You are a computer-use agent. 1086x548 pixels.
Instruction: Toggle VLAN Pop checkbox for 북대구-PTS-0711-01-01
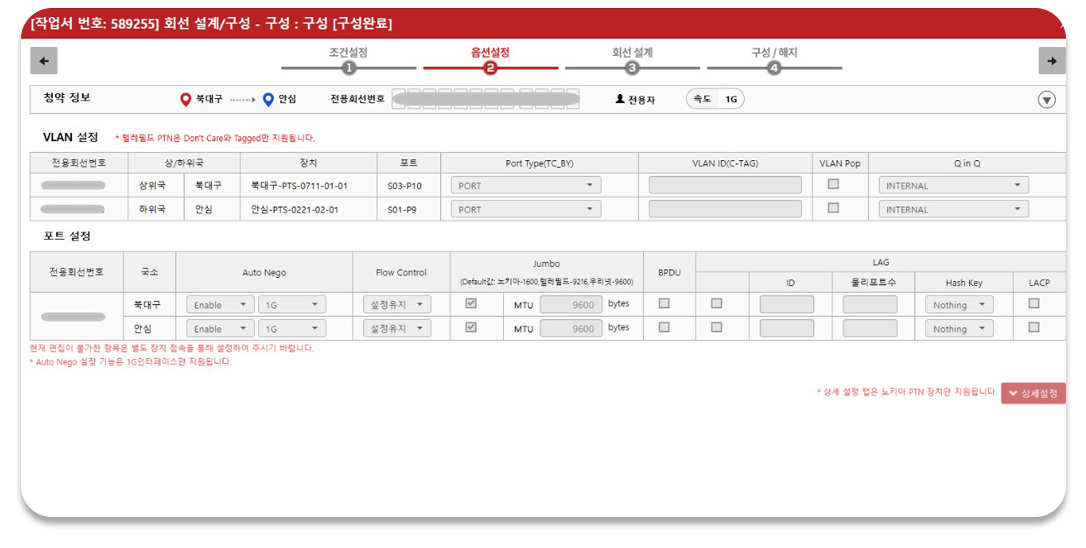click(x=833, y=184)
